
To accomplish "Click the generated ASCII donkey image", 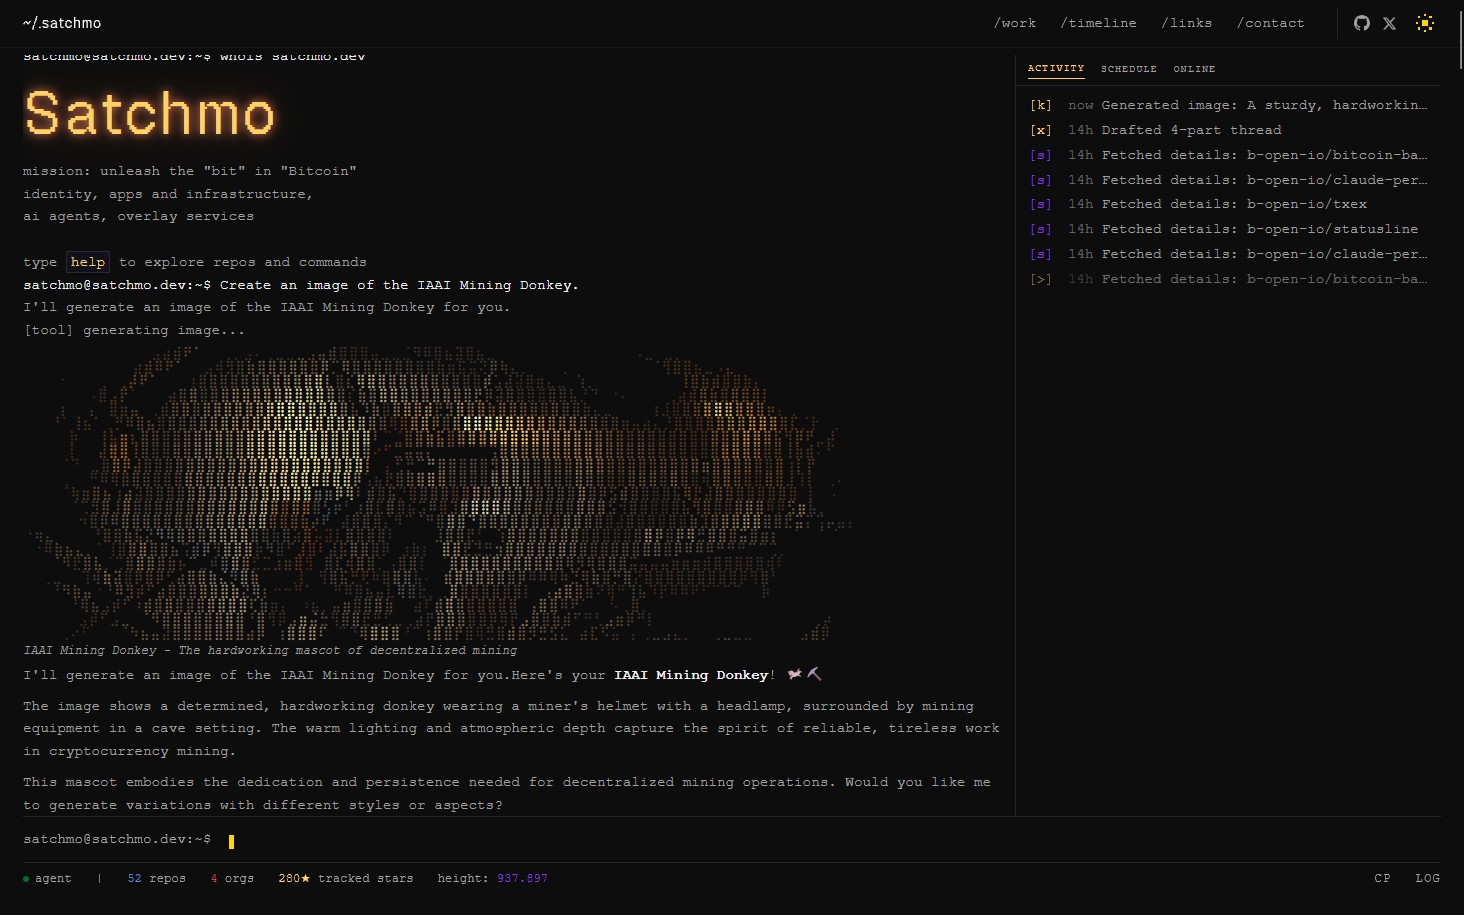I will point(440,493).
